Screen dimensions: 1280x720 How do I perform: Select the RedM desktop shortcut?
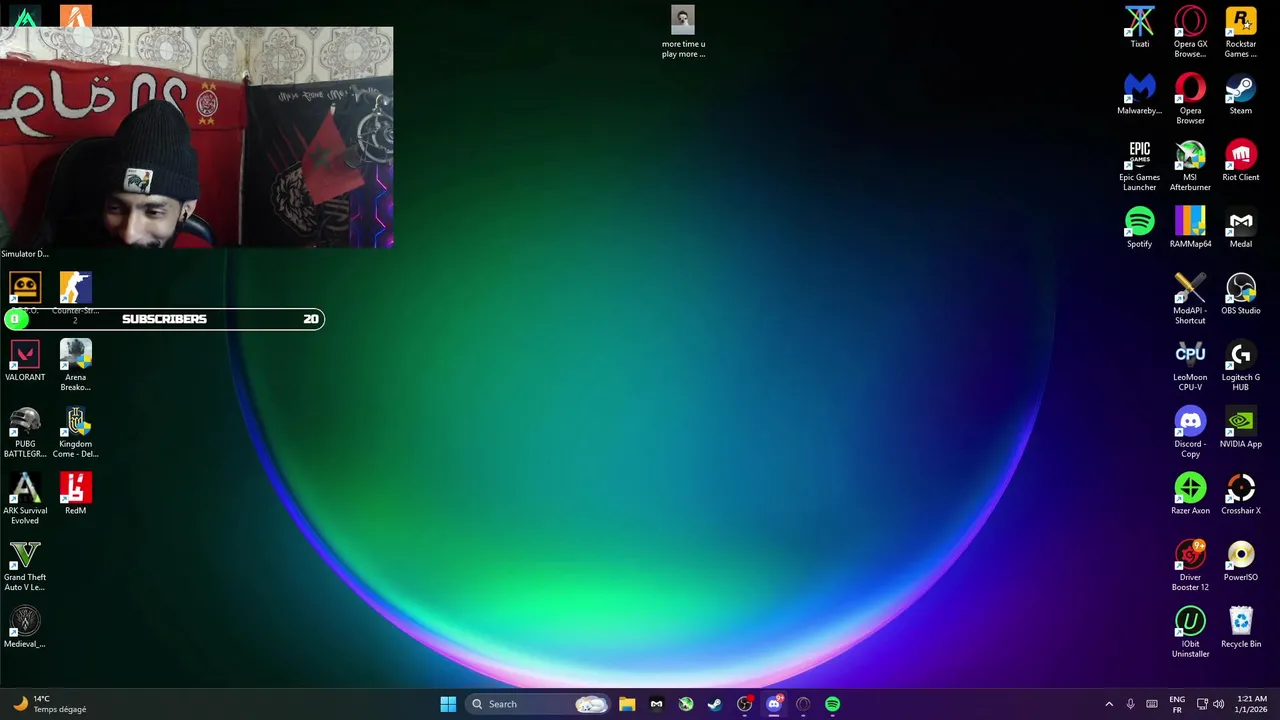pos(75,494)
